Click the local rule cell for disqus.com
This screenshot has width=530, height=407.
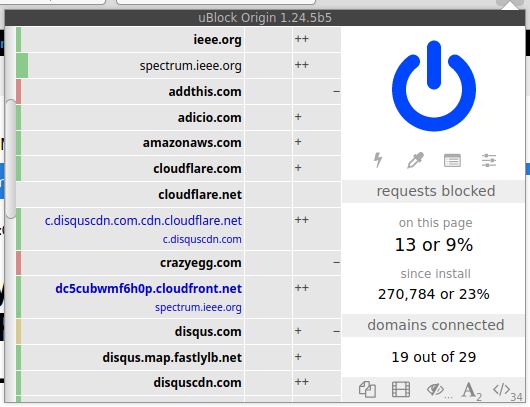coord(316,331)
